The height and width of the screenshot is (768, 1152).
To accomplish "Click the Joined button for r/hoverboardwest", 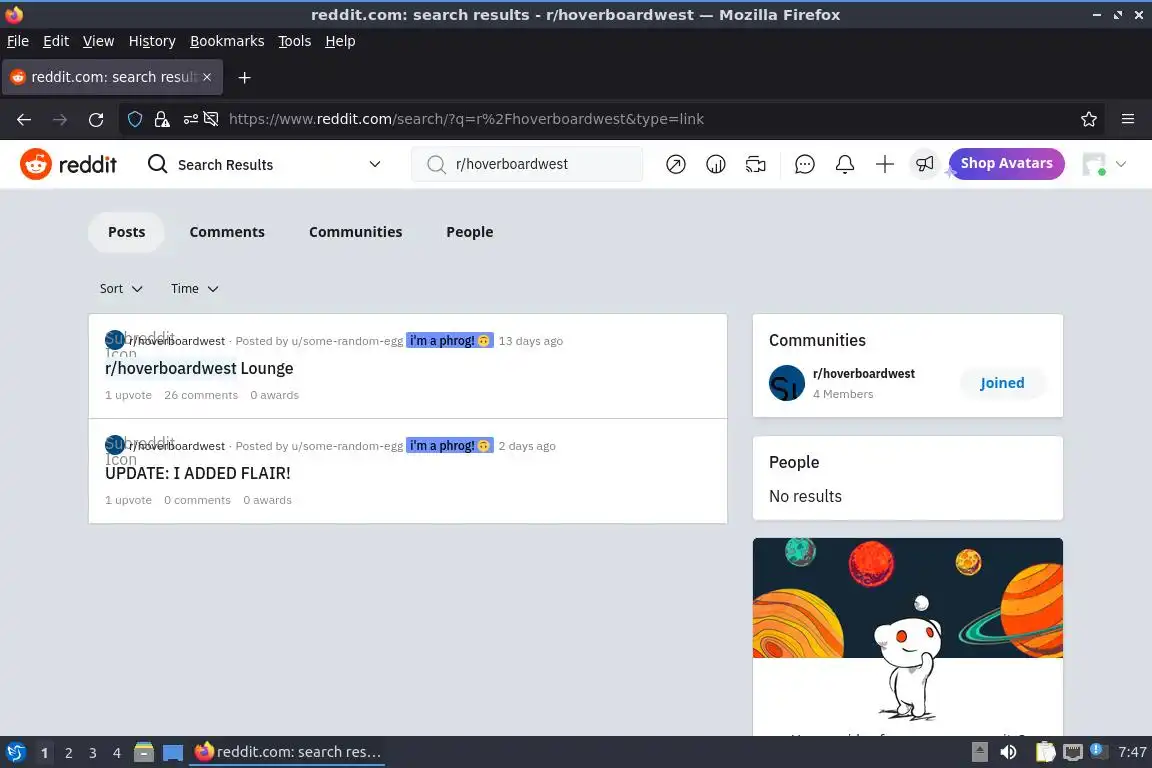I will 1002,383.
